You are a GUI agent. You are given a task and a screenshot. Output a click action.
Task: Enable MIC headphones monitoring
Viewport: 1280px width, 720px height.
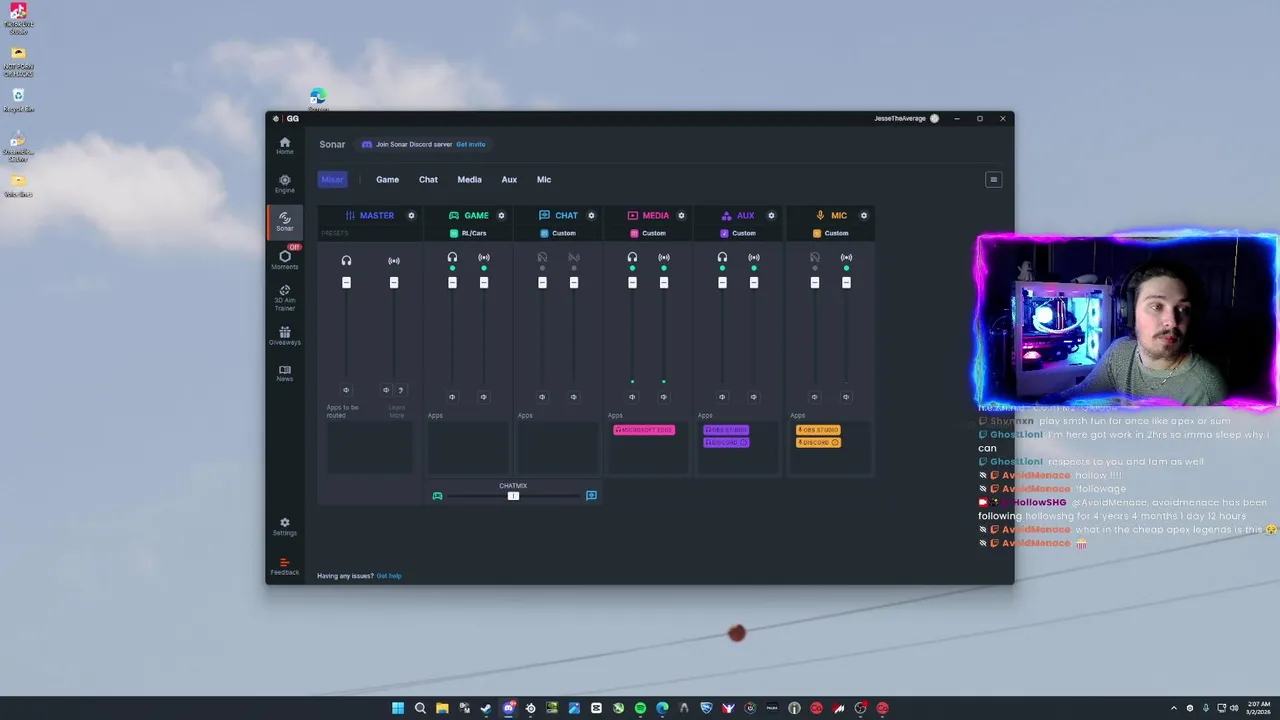coord(815,257)
